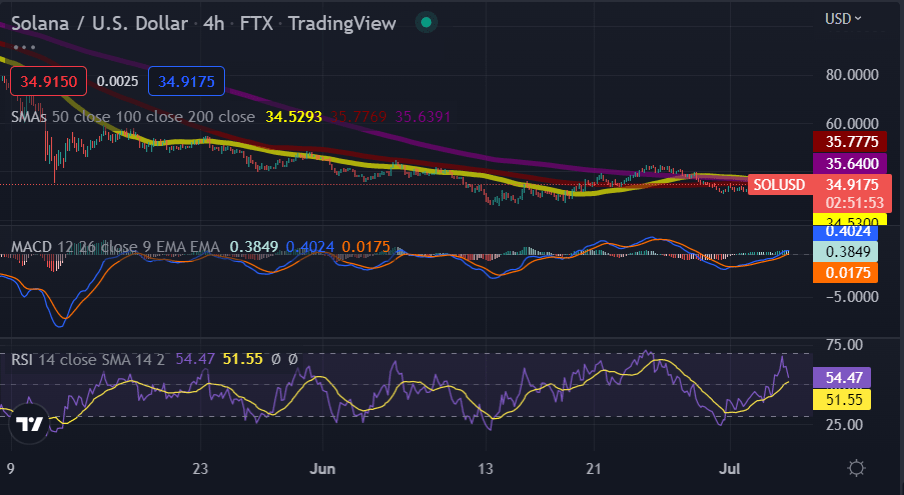This screenshot has width=904, height=495.
Task: Select the SMAs indicator legend
Action: coord(133,116)
